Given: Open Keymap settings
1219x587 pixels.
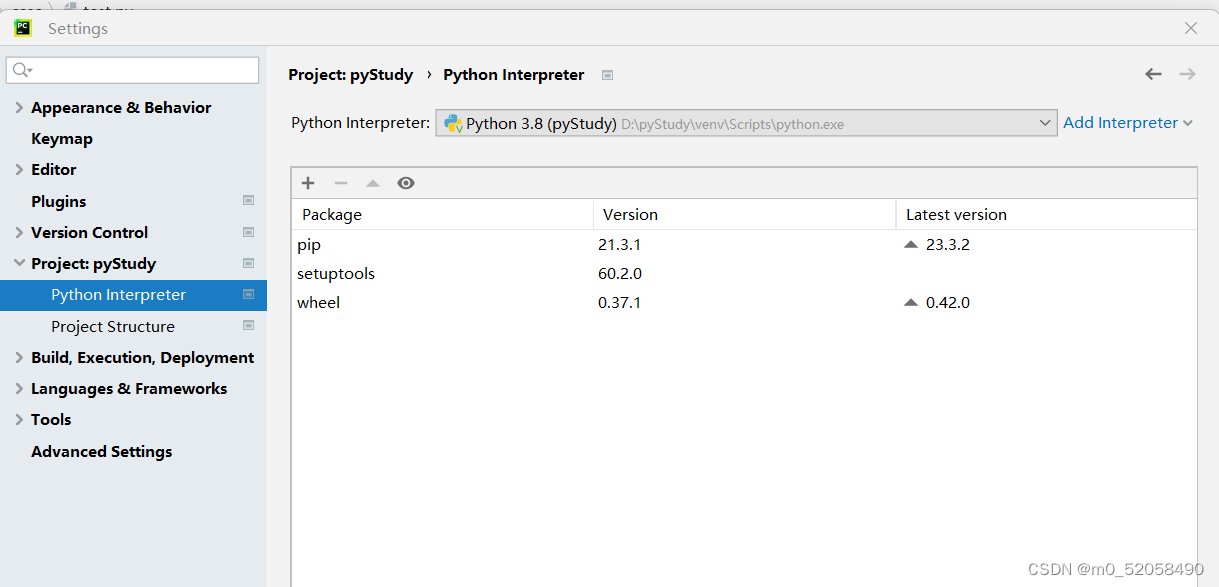Looking at the screenshot, I should 62,138.
